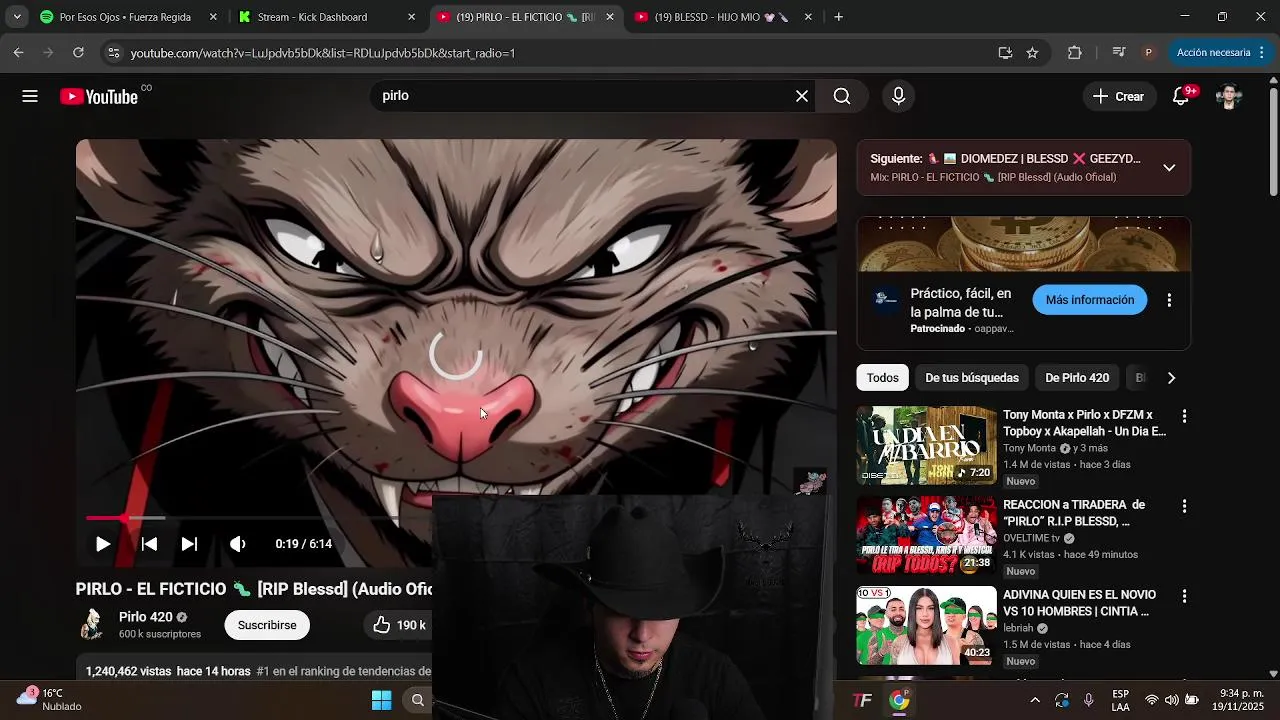Open the REACCION a TIRADERA video thumbnail
1280x720 pixels.
point(926,535)
